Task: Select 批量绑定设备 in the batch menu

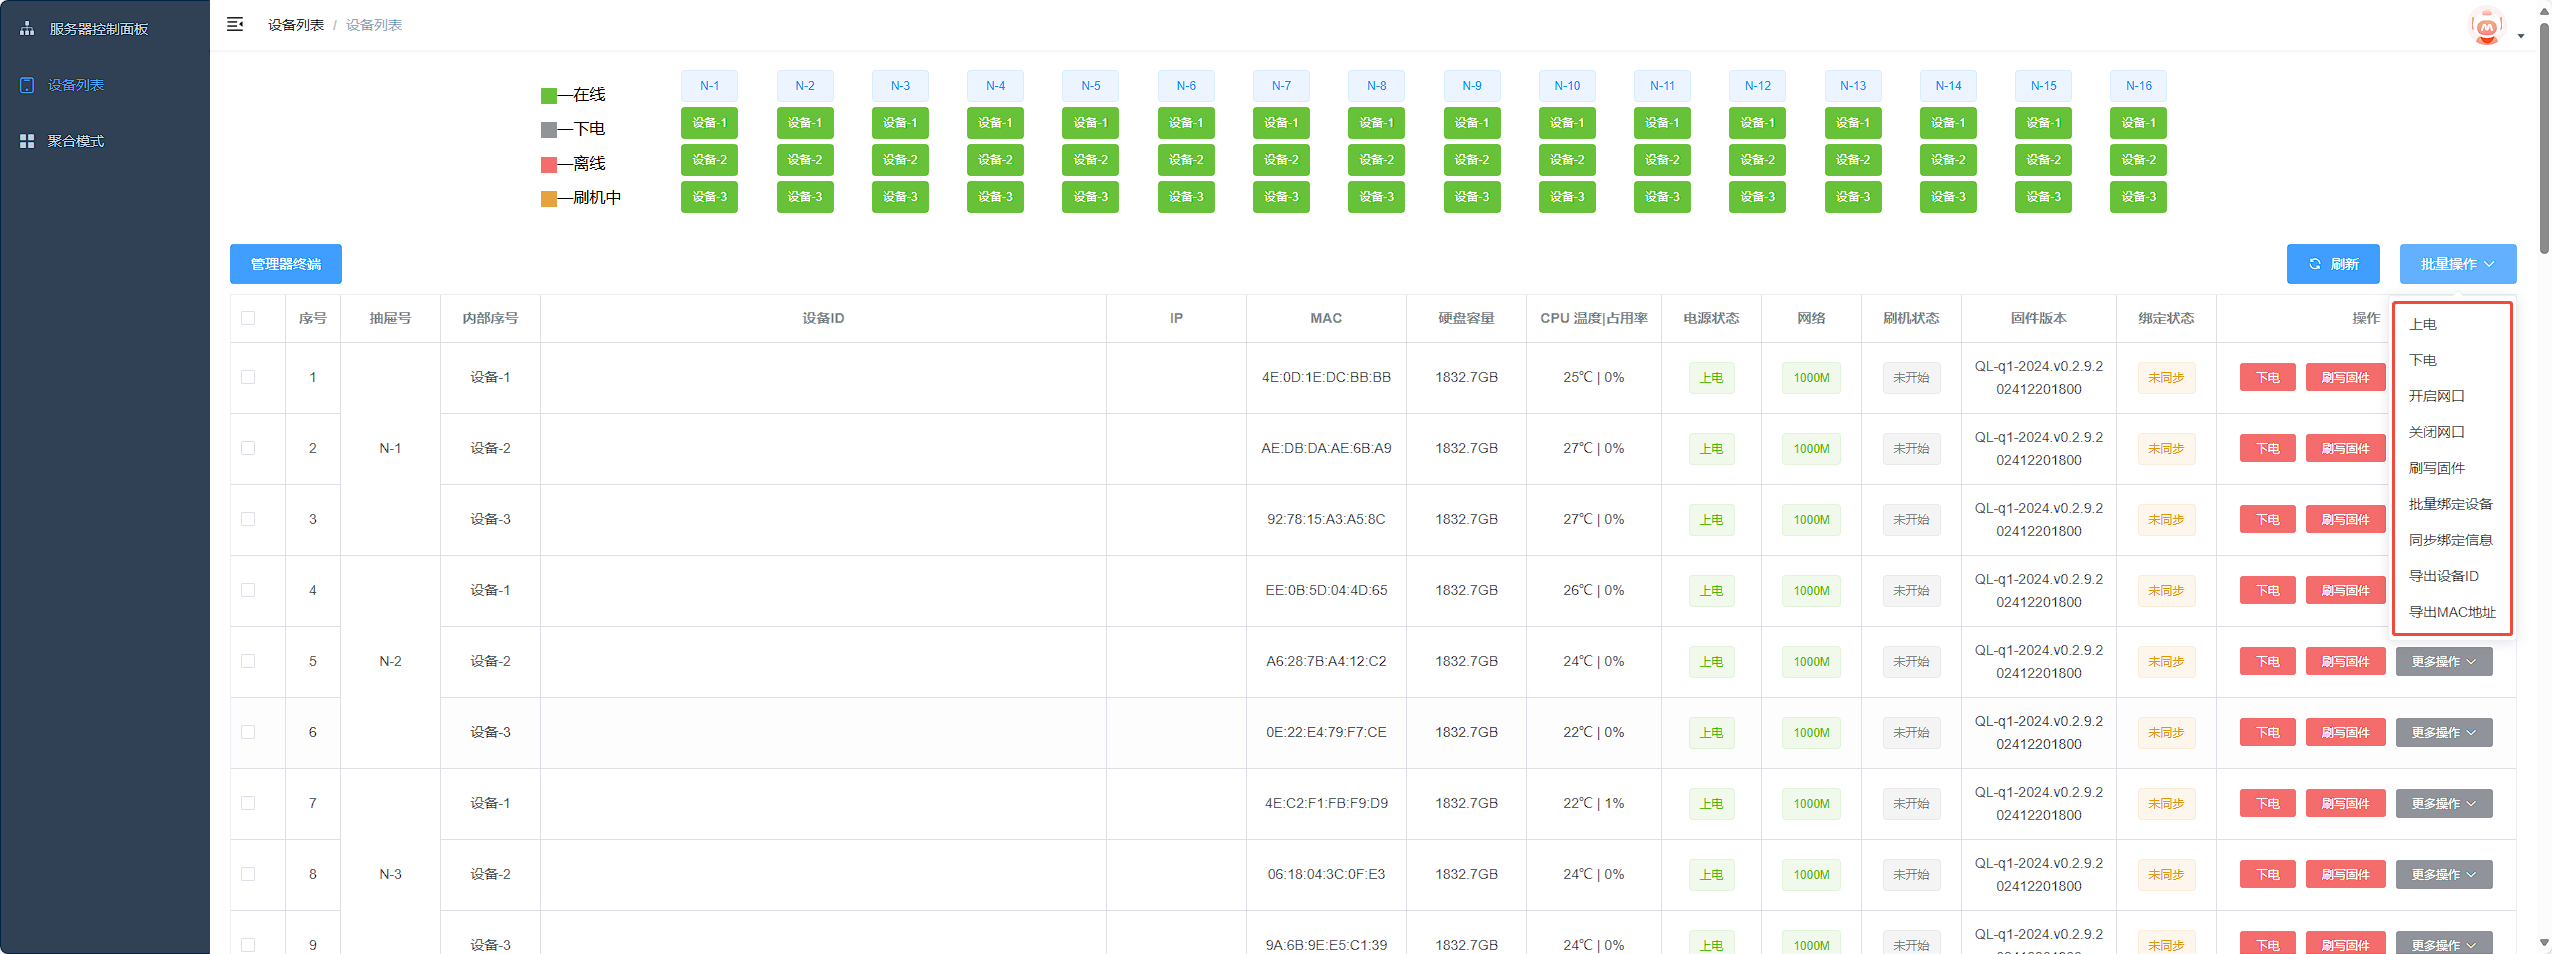Action: [2450, 504]
